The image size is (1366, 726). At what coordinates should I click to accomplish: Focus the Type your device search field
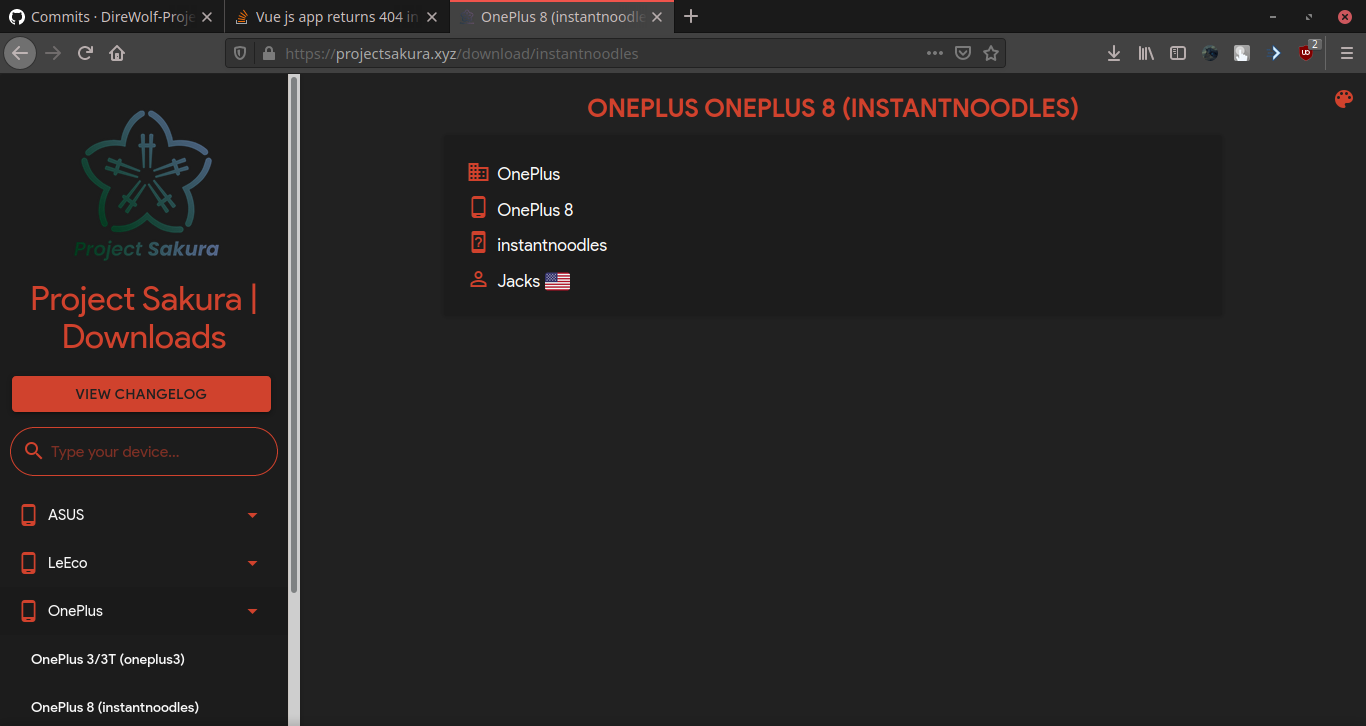click(x=144, y=452)
